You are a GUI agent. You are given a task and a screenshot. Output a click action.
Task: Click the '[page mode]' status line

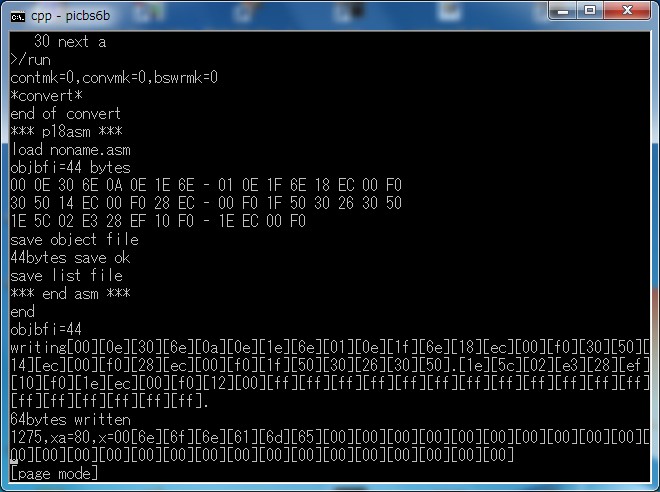coord(54,474)
